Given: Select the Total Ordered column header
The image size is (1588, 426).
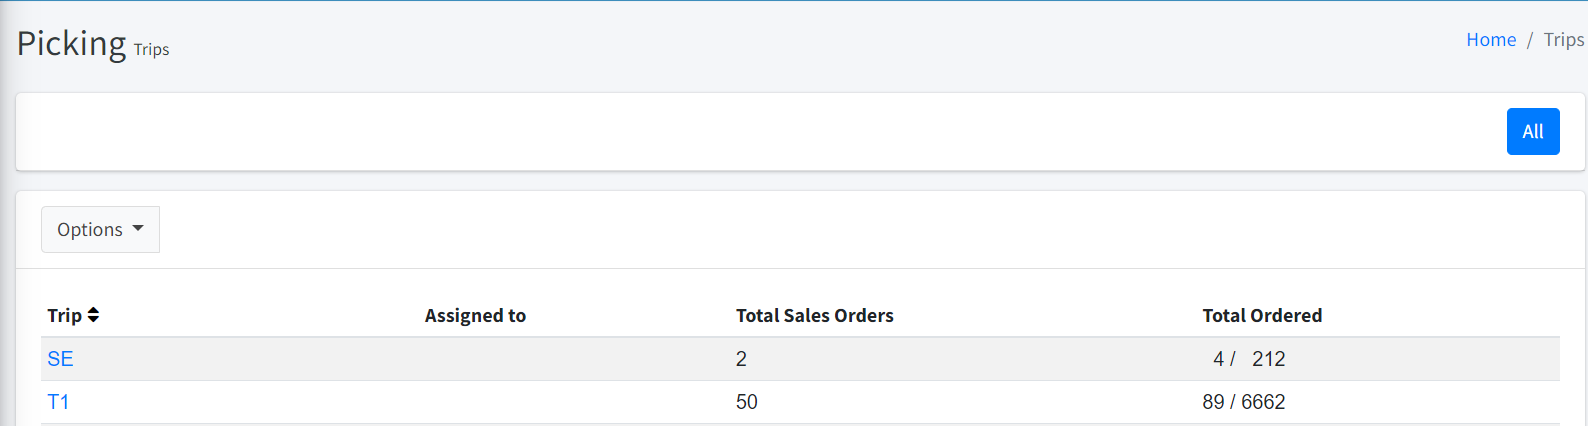Looking at the screenshot, I should pos(1261,316).
